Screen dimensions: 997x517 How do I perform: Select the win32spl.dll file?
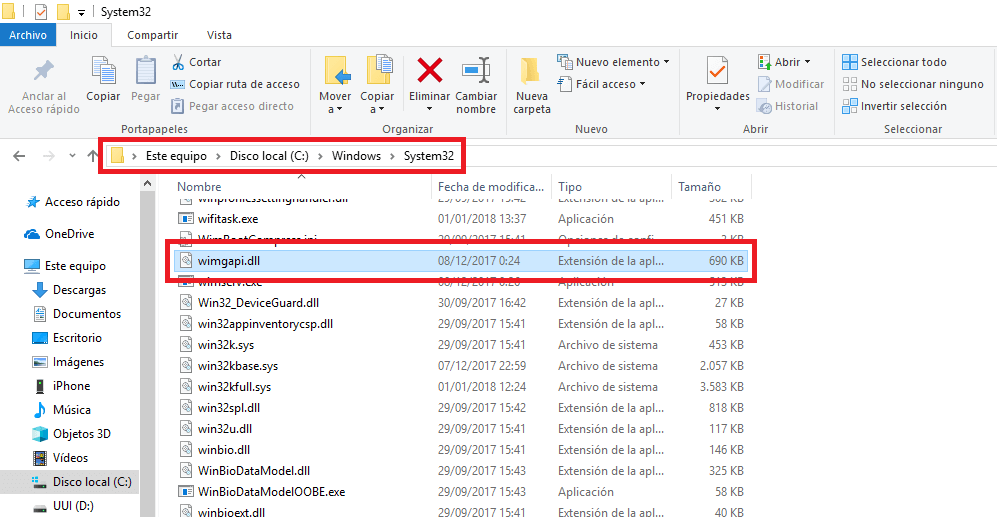[461, 408]
